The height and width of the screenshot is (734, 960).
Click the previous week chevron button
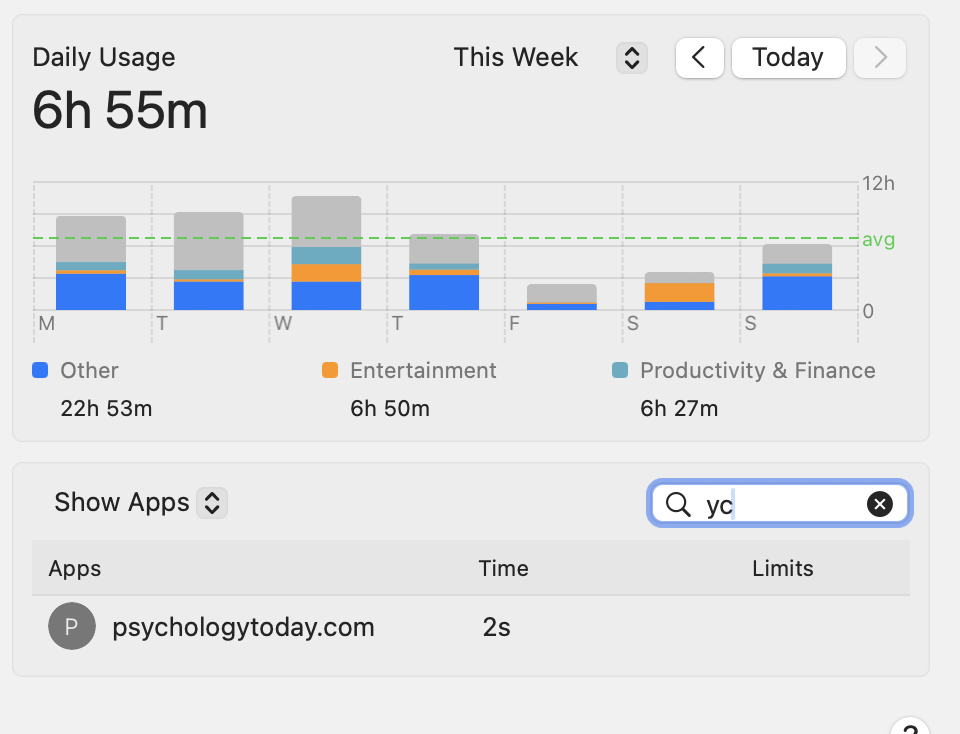click(x=699, y=58)
